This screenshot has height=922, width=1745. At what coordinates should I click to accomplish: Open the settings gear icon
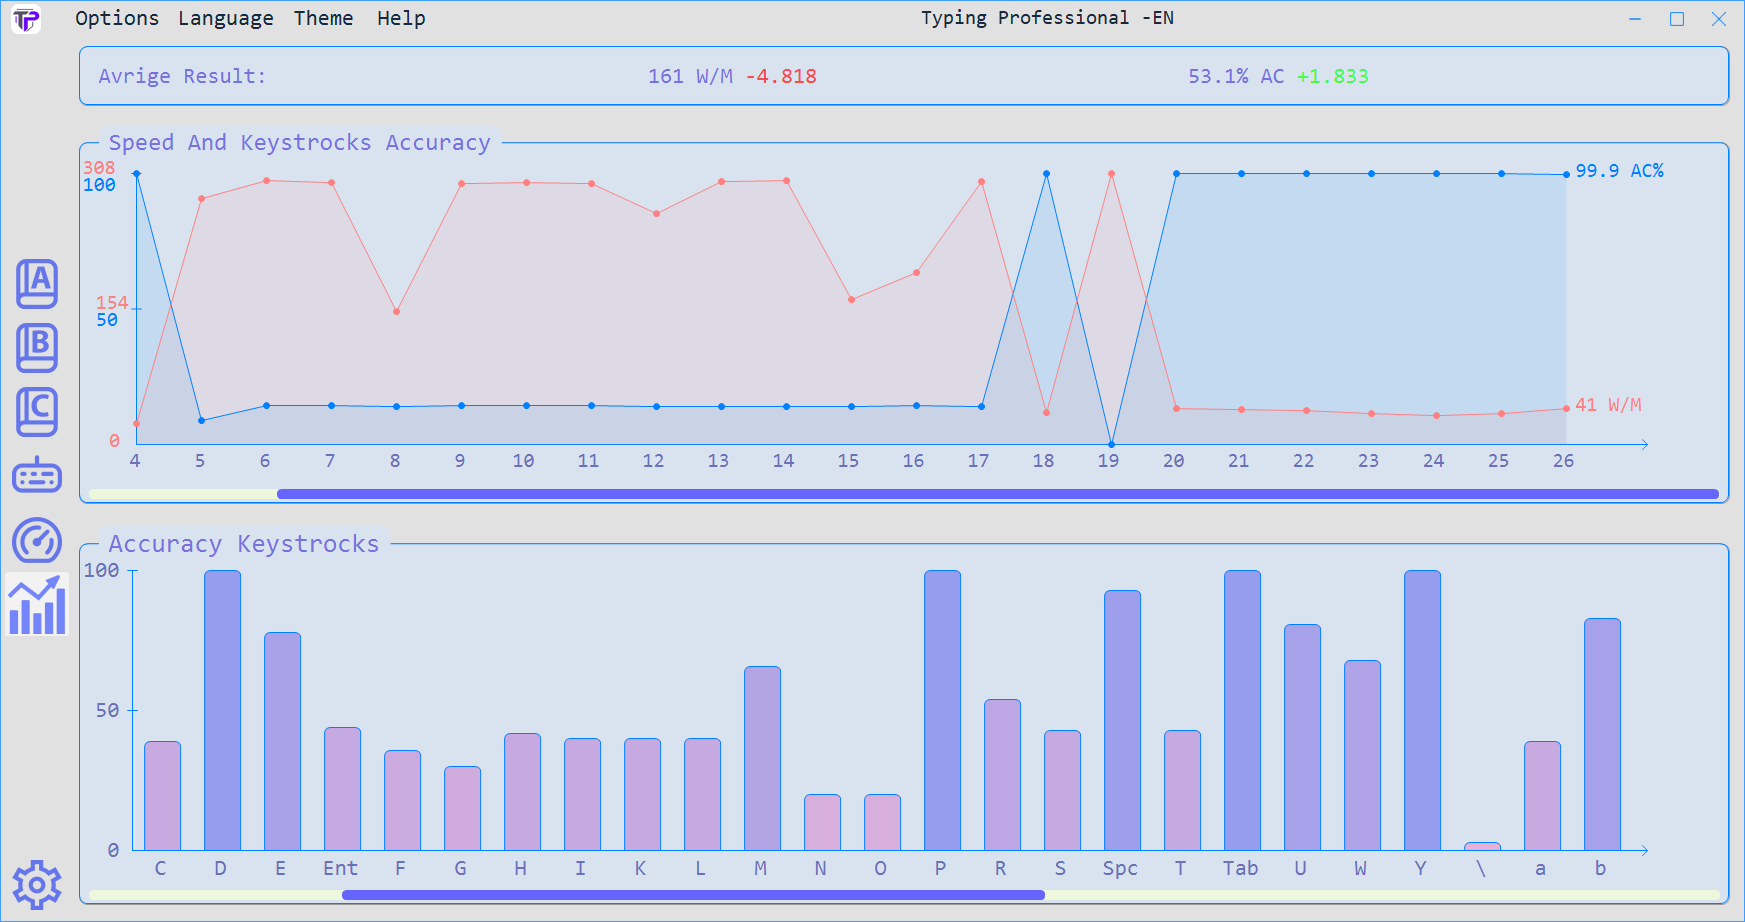(x=37, y=884)
